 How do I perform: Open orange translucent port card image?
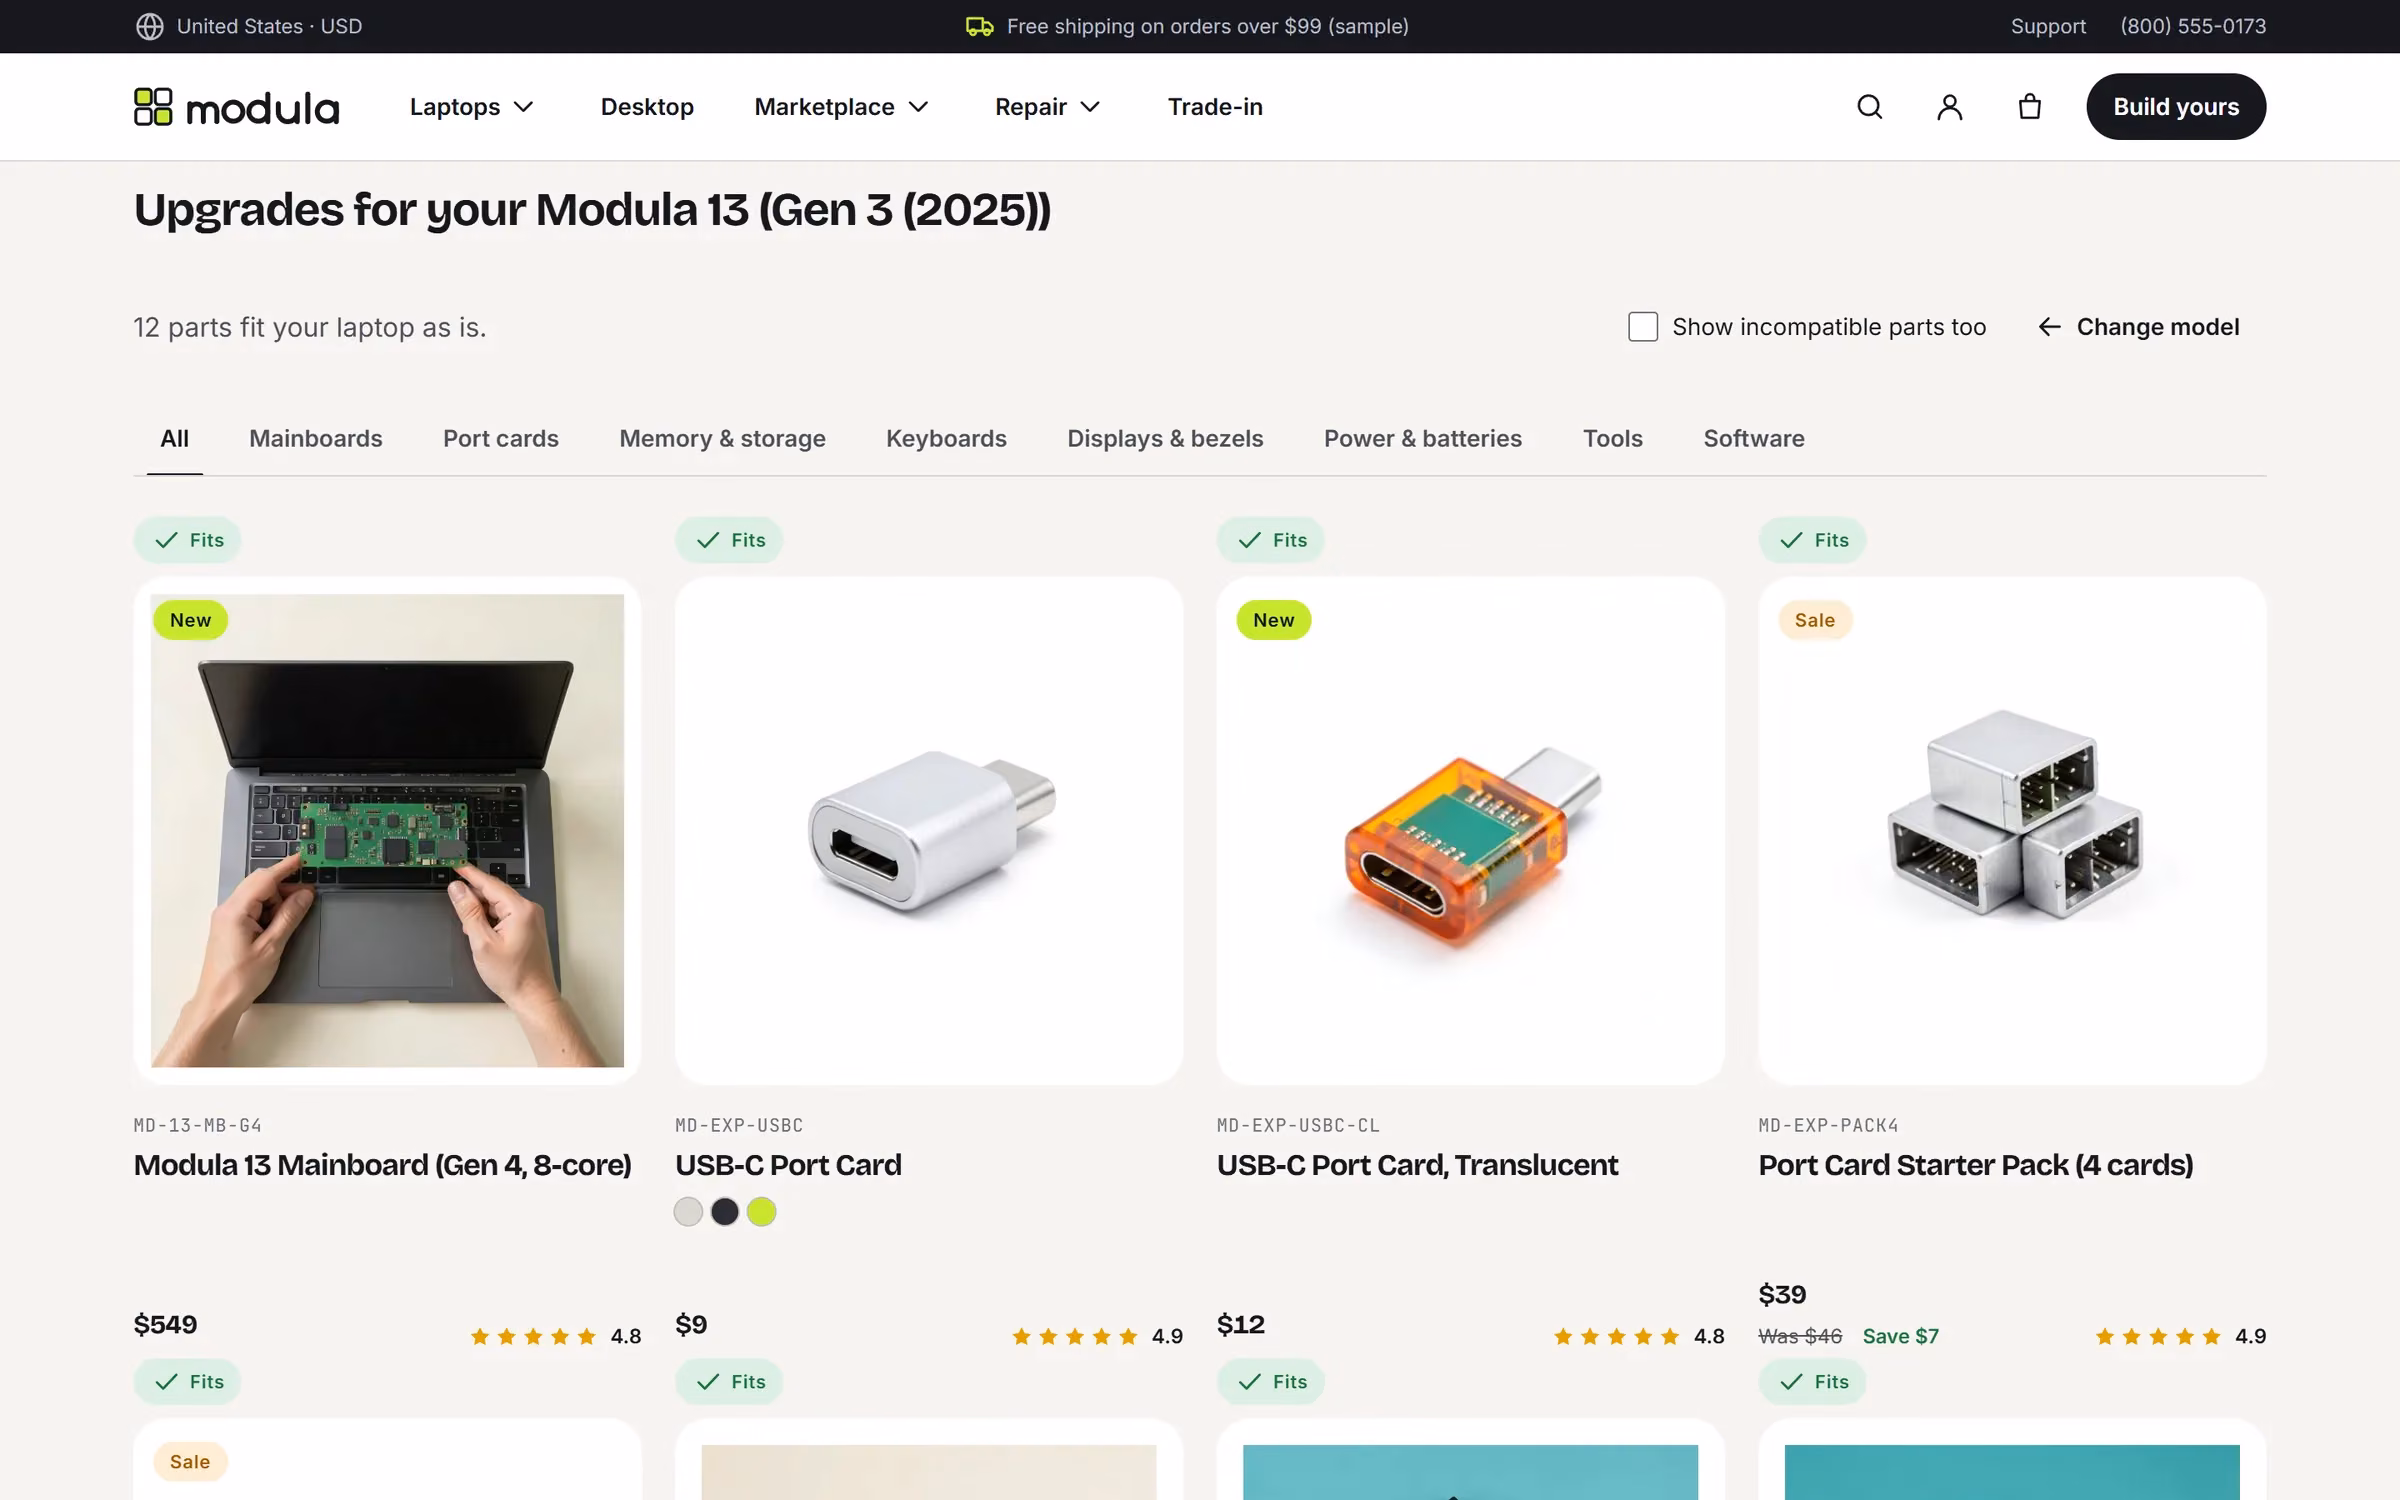pyautogui.click(x=1470, y=831)
